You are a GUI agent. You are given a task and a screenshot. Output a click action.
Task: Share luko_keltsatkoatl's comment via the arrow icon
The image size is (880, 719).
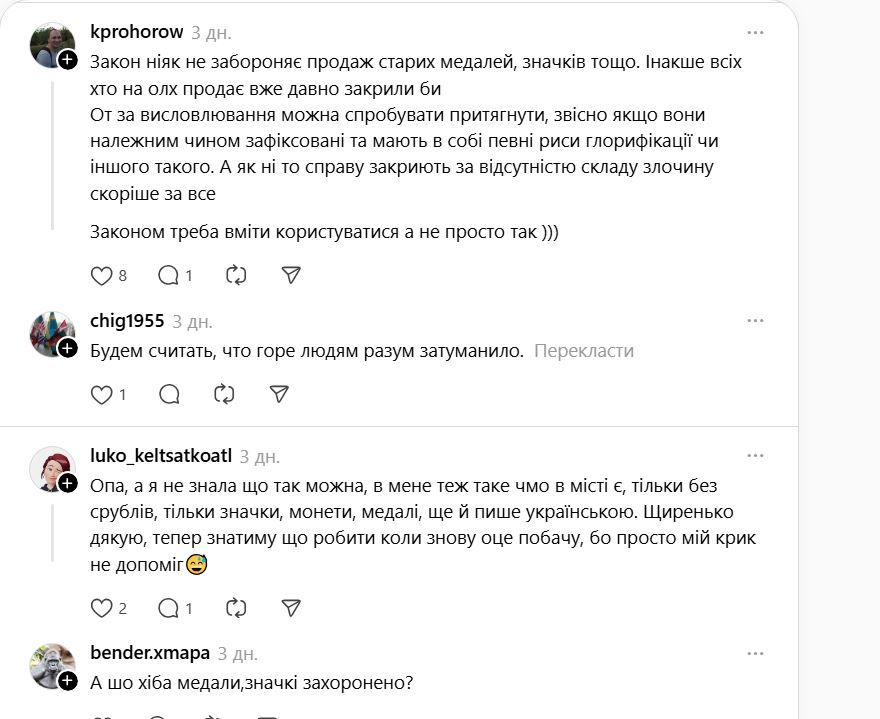(290, 607)
